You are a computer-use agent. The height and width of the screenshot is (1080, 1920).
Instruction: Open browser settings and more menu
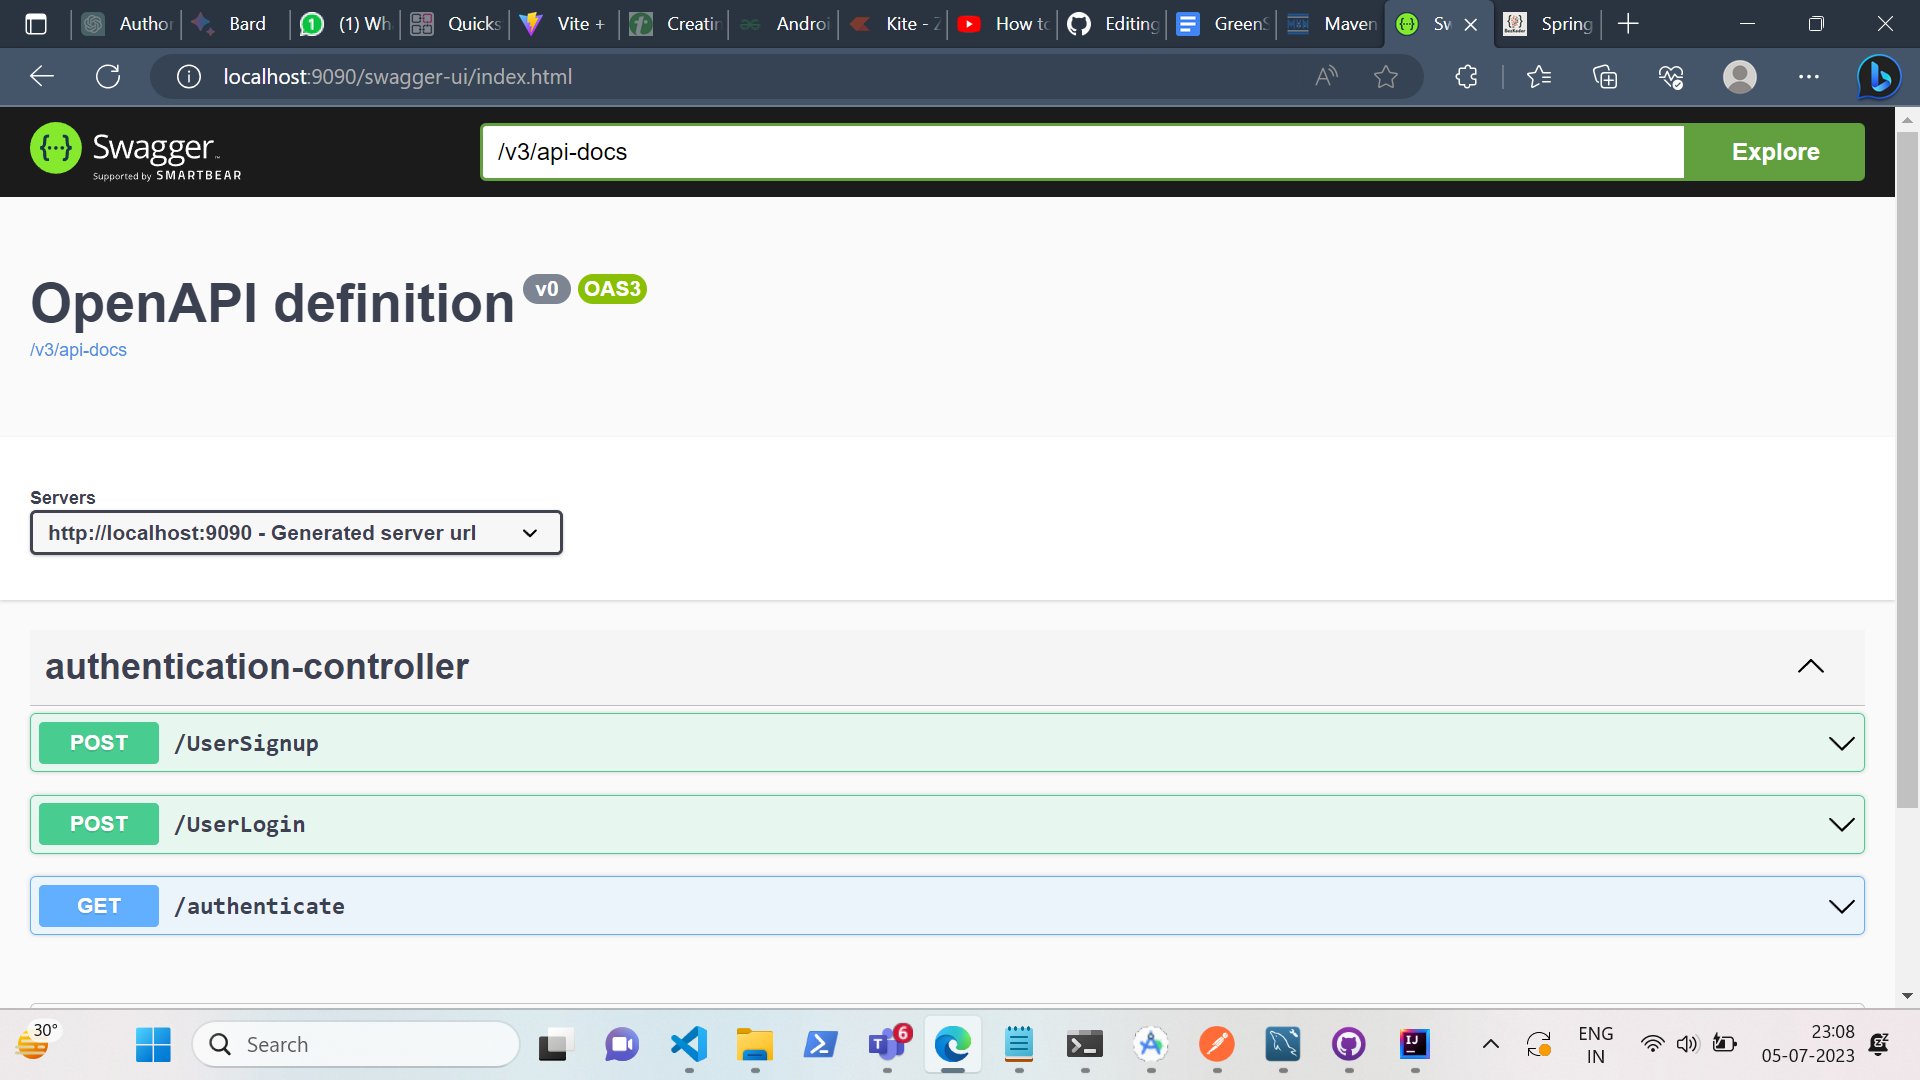(1808, 76)
